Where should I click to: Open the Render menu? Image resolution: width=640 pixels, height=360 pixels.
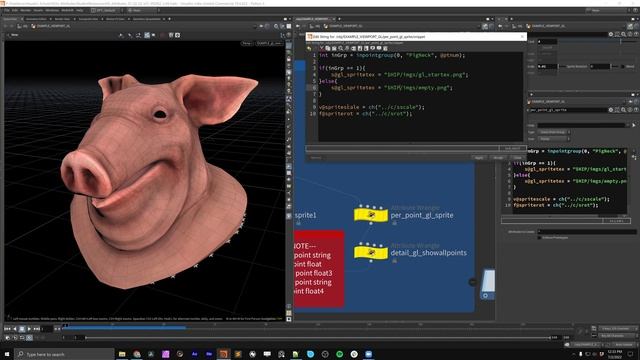tap(25, 10)
